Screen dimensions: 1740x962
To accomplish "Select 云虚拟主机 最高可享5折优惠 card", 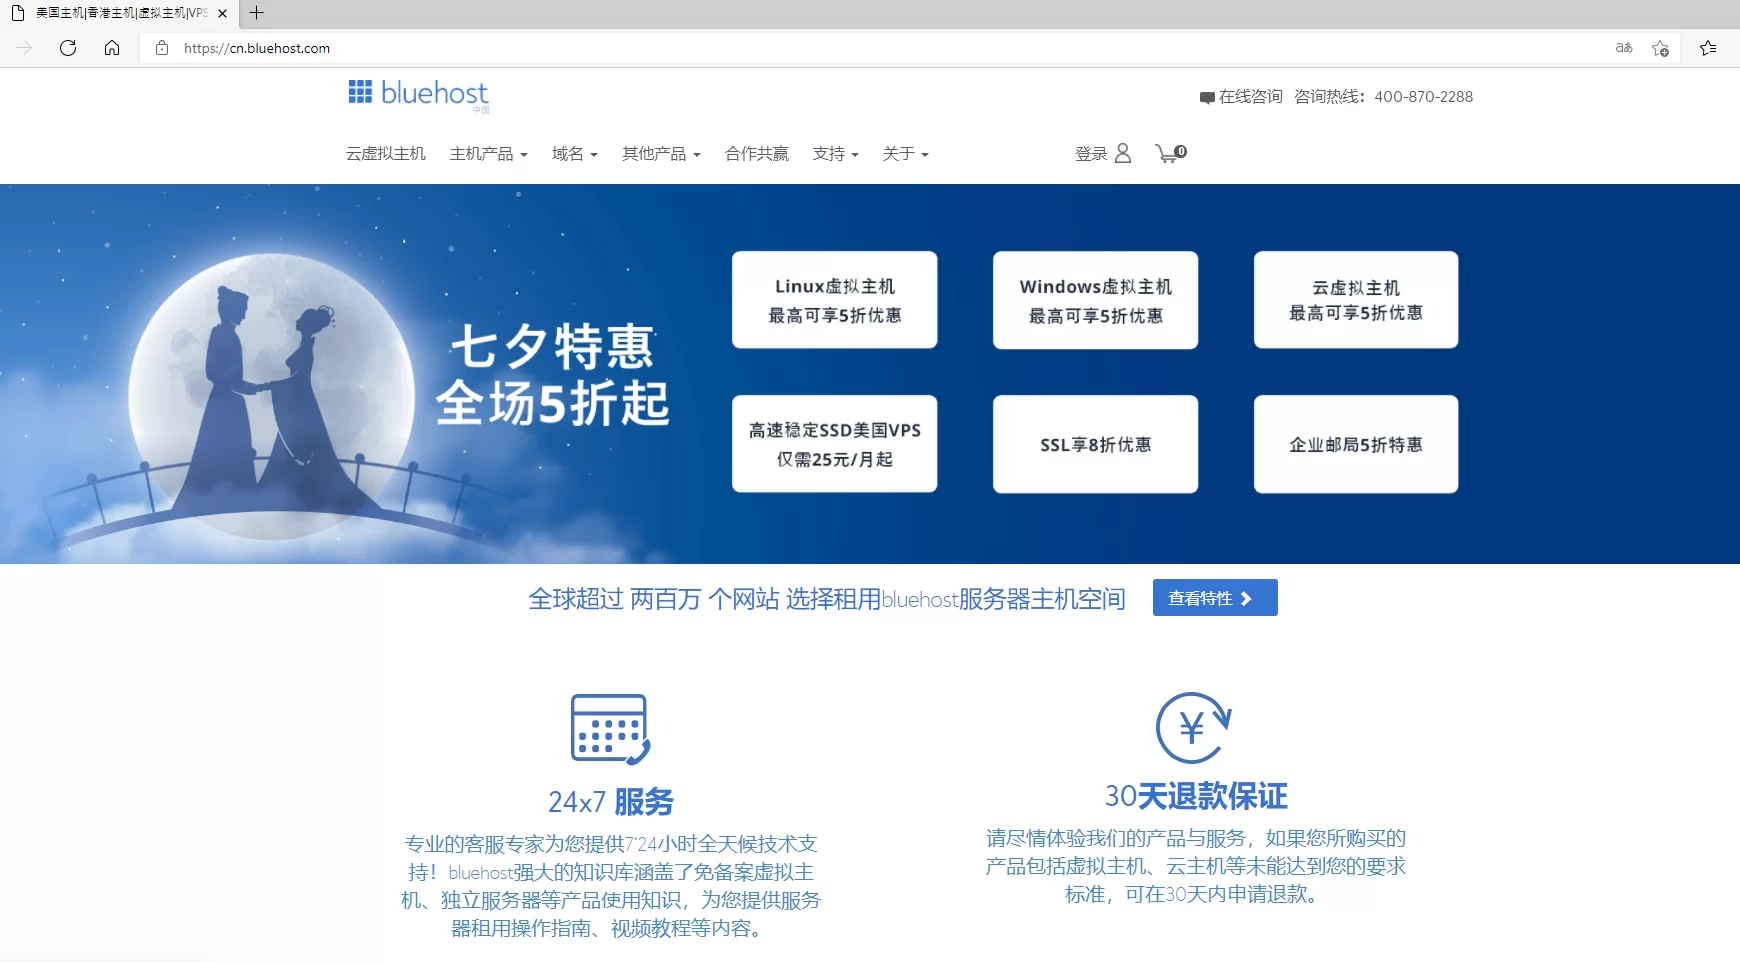I will (x=1356, y=300).
